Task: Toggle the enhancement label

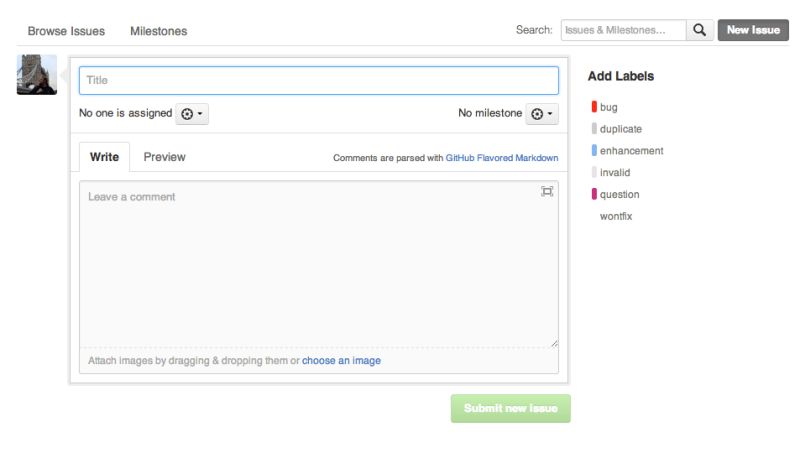Action: coord(631,151)
